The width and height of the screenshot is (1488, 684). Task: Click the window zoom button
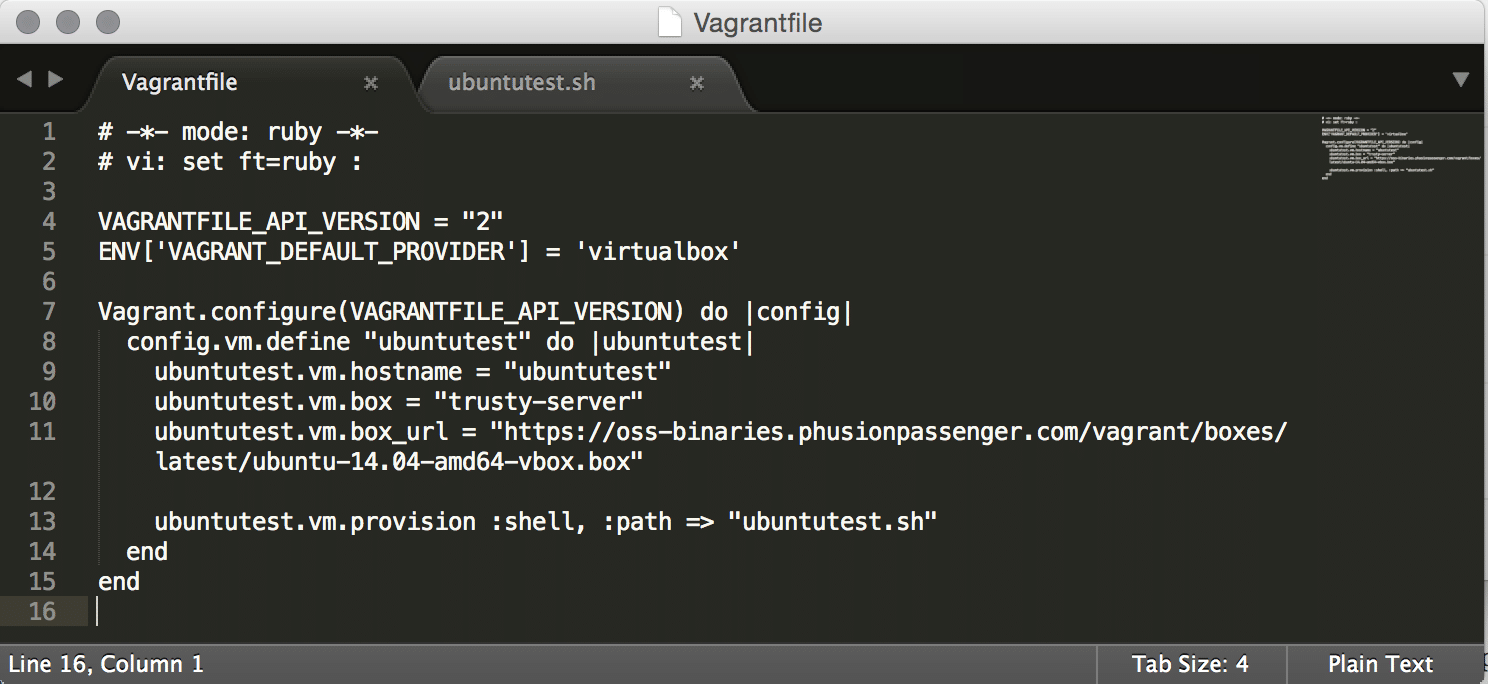pos(106,22)
